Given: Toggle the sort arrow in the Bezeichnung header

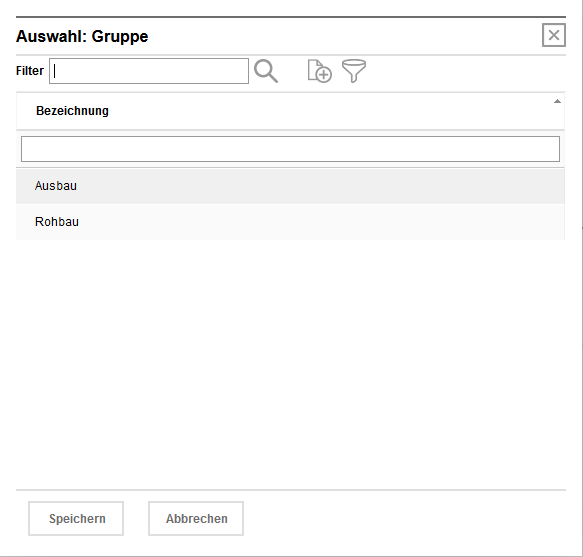Looking at the screenshot, I should (557, 102).
